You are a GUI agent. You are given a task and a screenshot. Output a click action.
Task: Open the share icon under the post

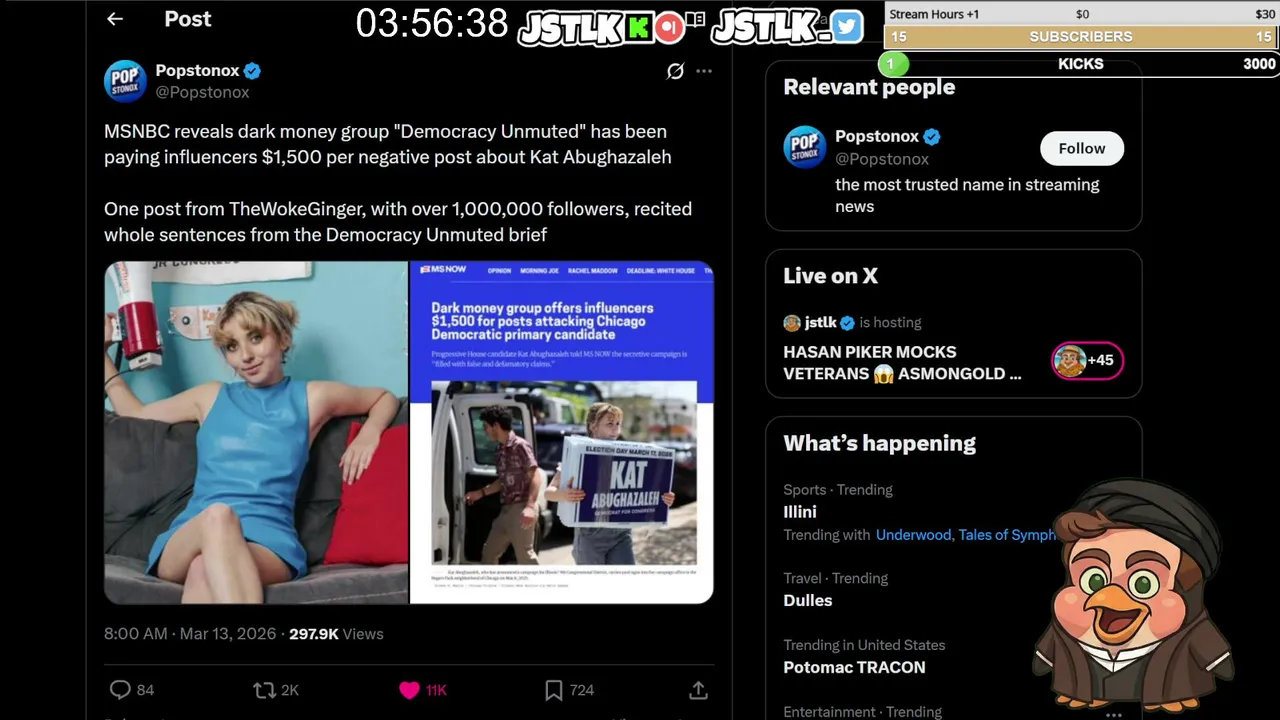pyautogui.click(x=699, y=690)
